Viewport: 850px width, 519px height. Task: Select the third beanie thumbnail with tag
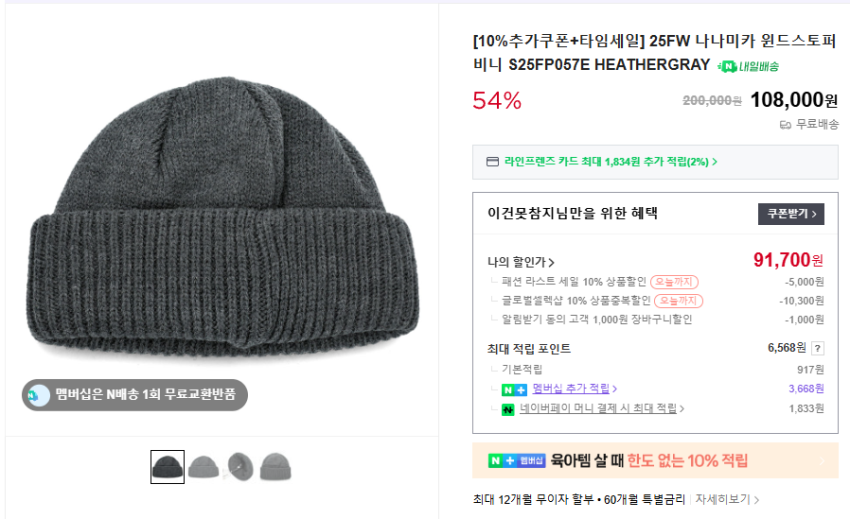(x=240, y=467)
